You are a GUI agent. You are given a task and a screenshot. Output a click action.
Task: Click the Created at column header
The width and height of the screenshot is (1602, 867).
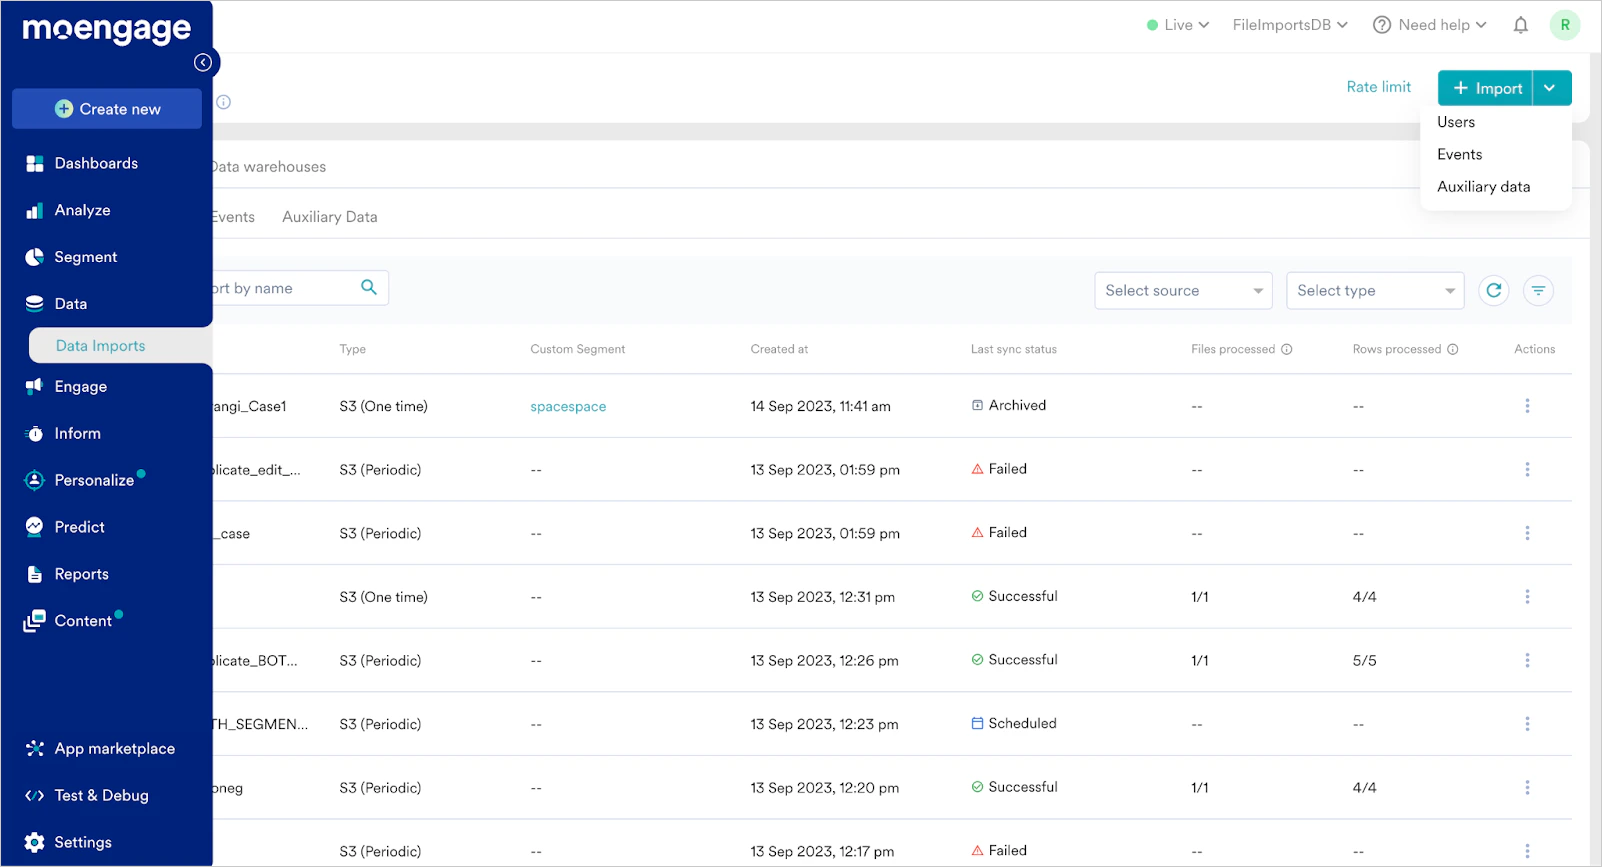tap(779, 349)
